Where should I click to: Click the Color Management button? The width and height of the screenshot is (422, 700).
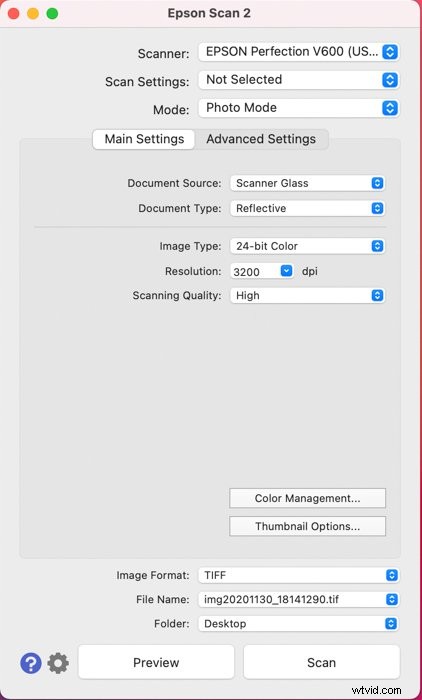pos(307,498)
